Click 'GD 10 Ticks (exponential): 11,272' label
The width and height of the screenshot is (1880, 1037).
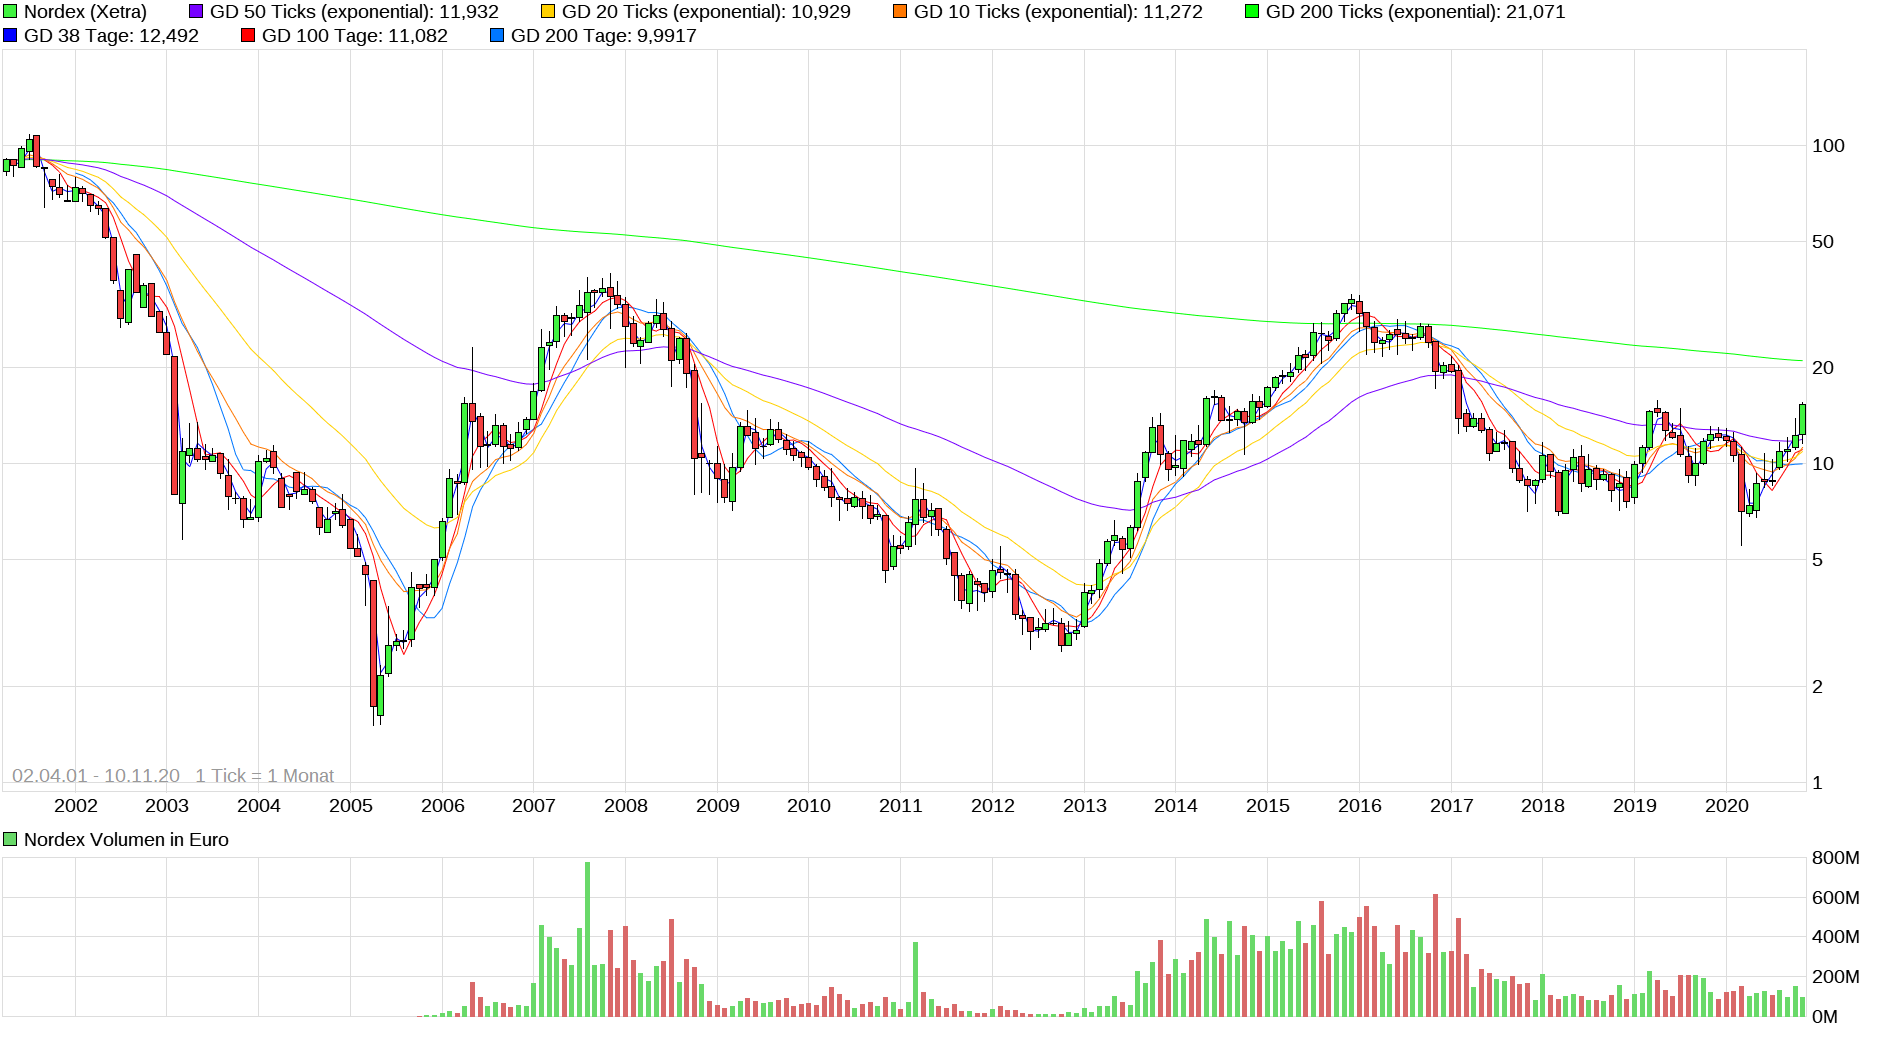click(1058, 12)
